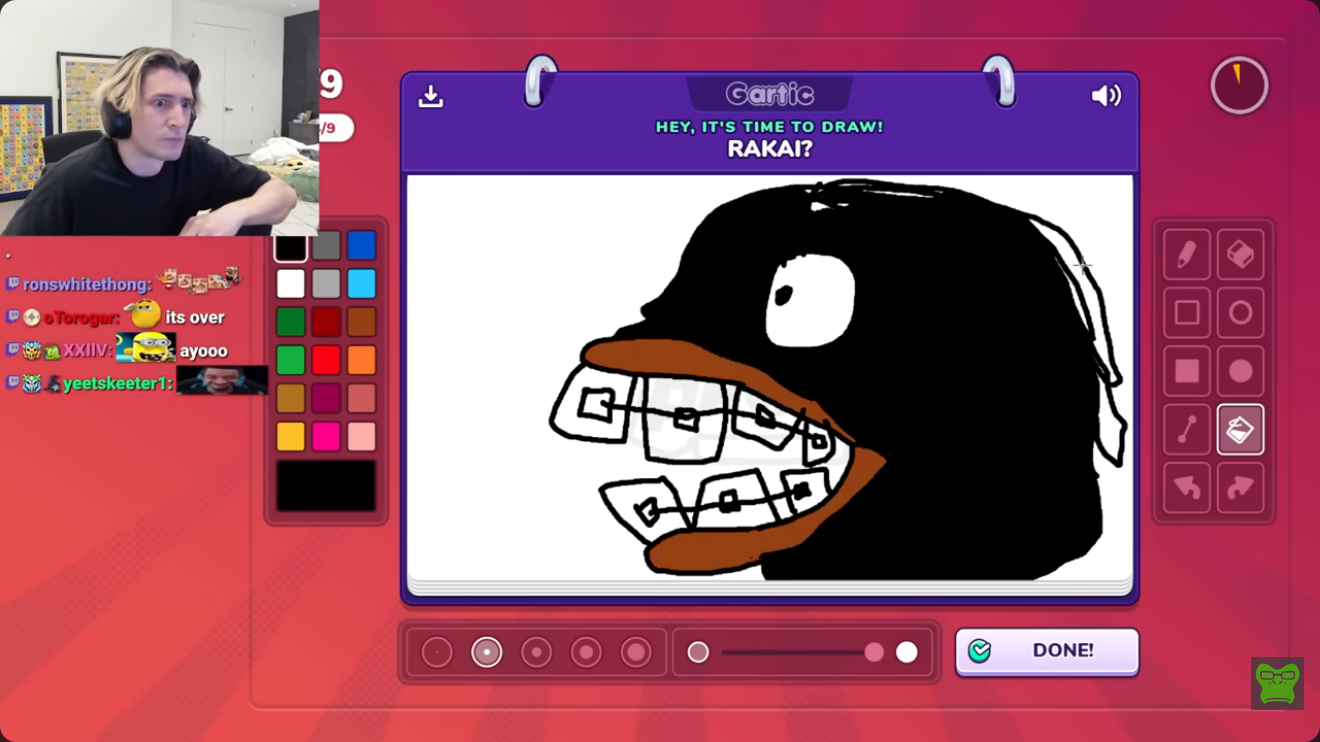Click the full-opacity white dot right of the slider
The image size is (1320, 742).
click(906, 653)
